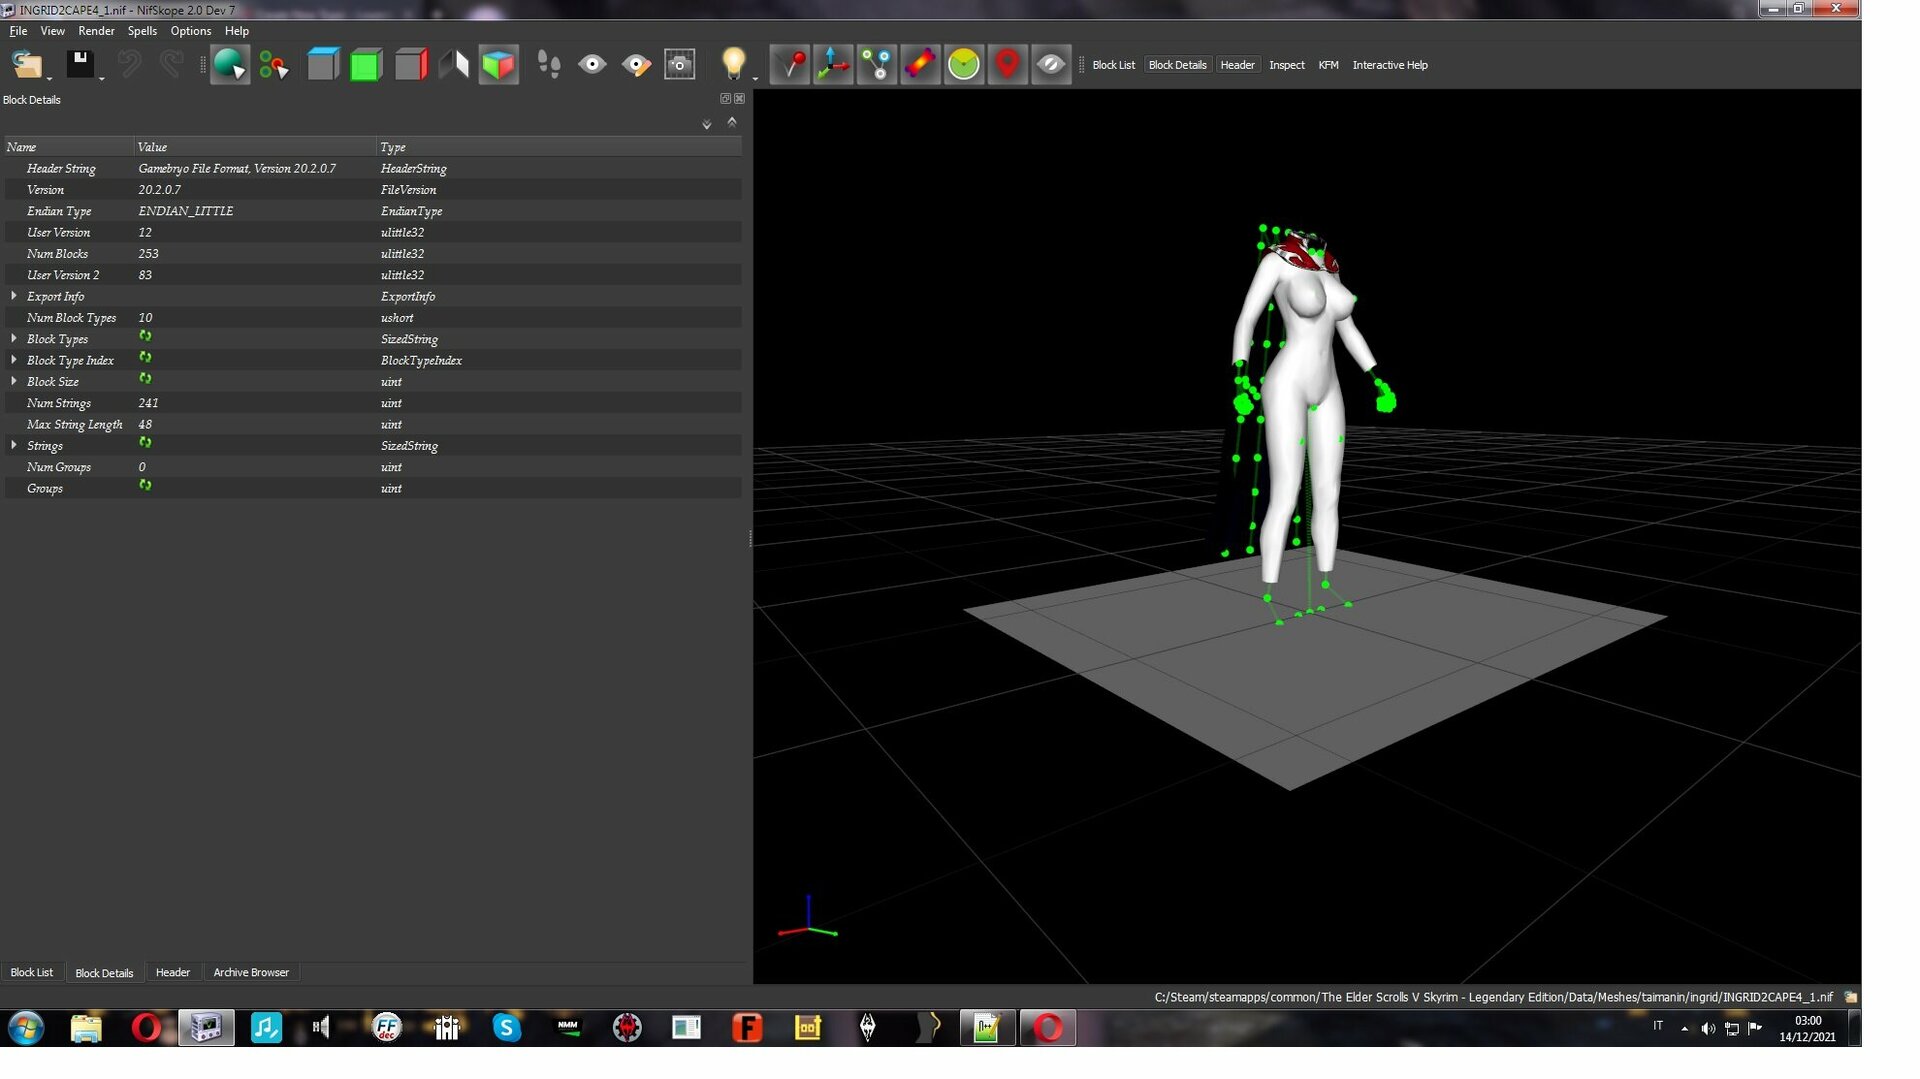
Task: Open the View menu
Action: pos(52,31)
